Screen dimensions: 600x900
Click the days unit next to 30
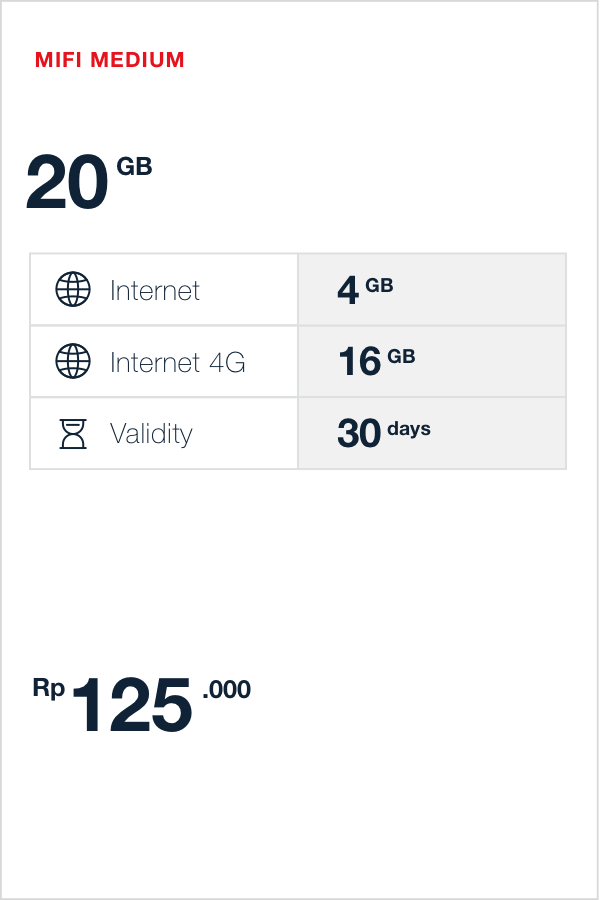point(409,429)
